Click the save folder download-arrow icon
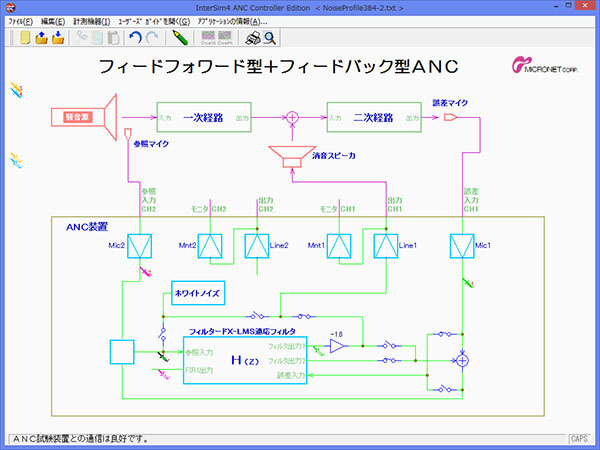Viewport: 600px width, 450px height. coord(58,38)
